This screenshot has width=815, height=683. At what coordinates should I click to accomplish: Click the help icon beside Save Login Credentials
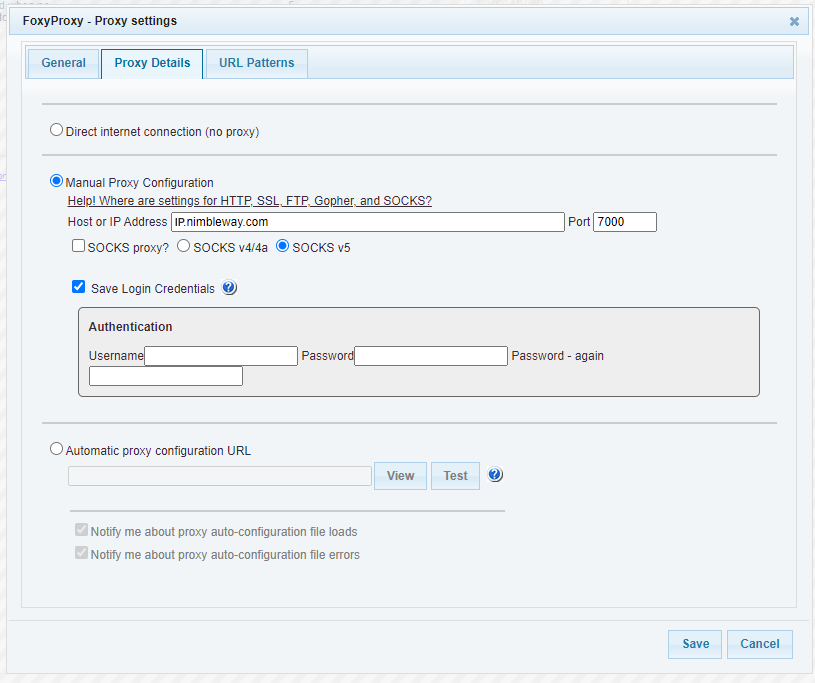click(x=229, y=288)
